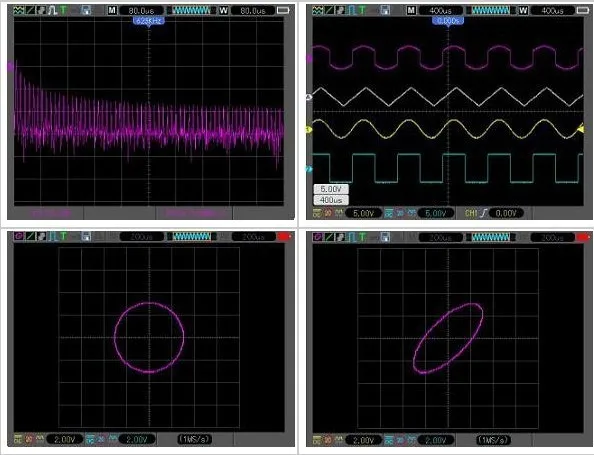Click the 5.00V popup label above 400us
Viewport: 594px width, 455px height.
(x=331, y=189)
